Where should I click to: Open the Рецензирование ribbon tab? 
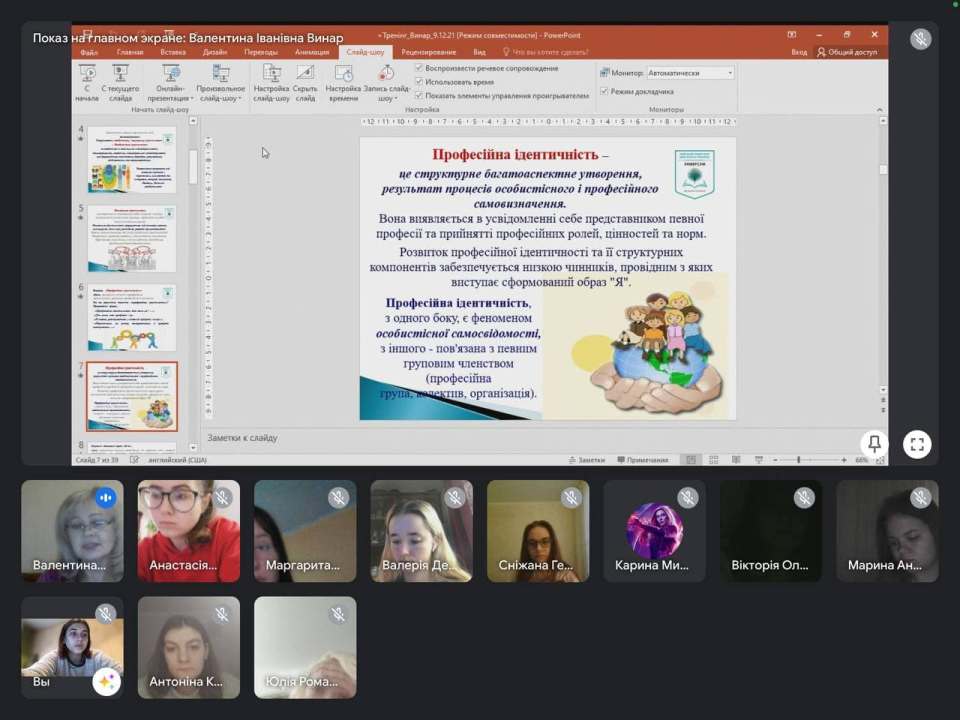428,52
